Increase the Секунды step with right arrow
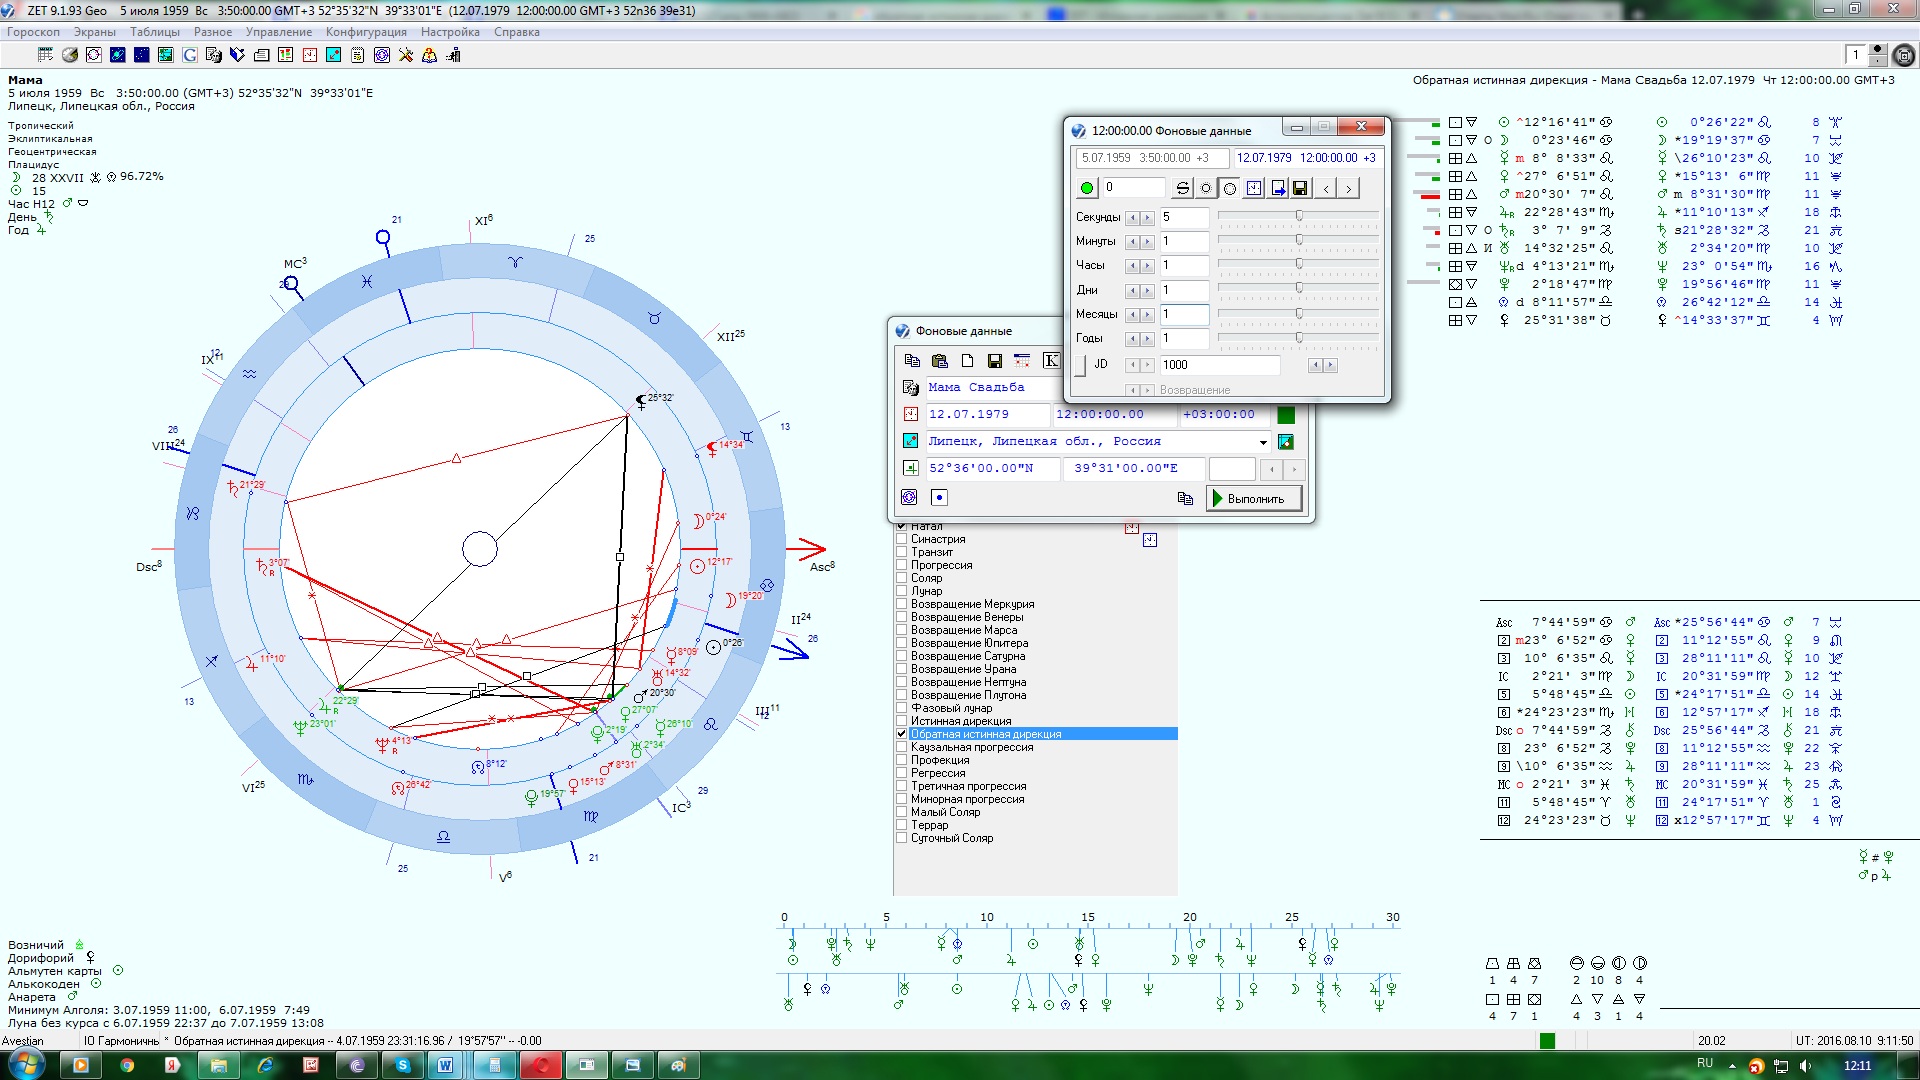1920x1080 pixels. click(x=1147, y=217)
